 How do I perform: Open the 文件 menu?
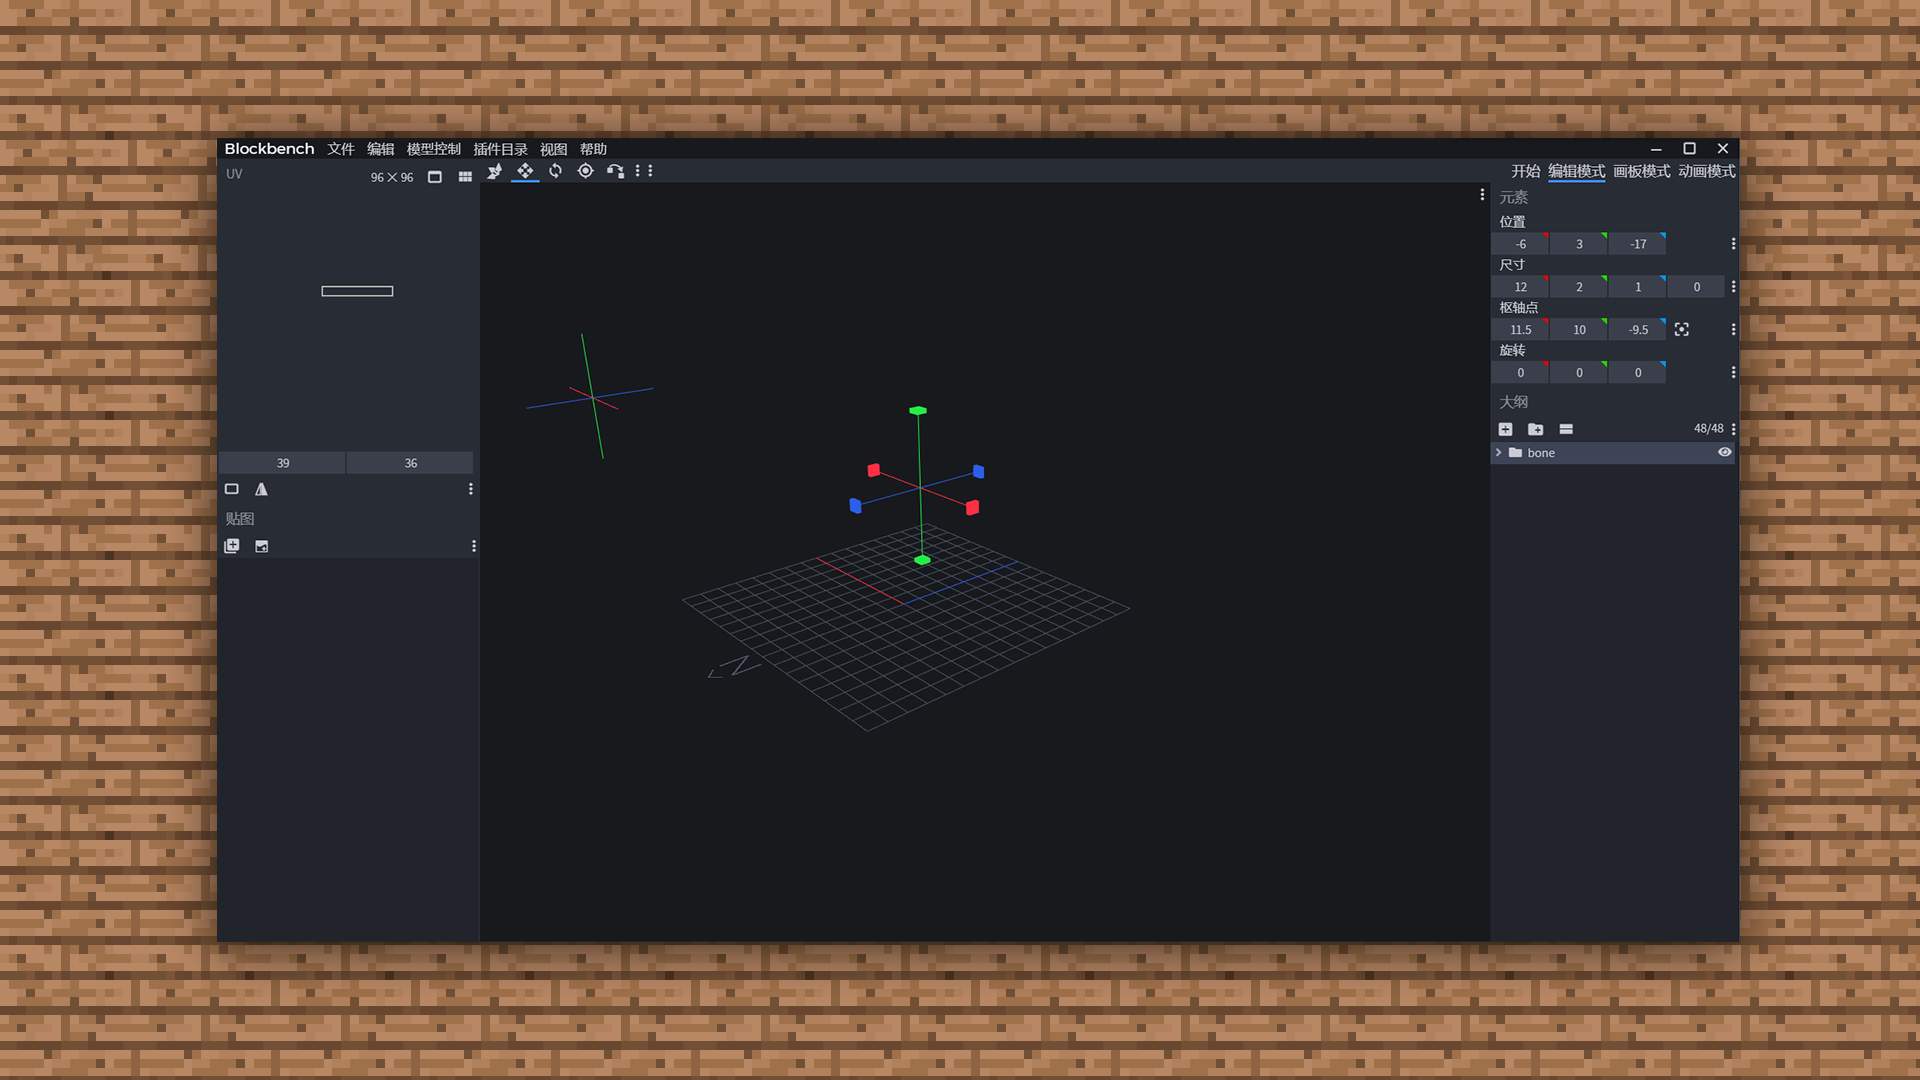pos(340,149)
